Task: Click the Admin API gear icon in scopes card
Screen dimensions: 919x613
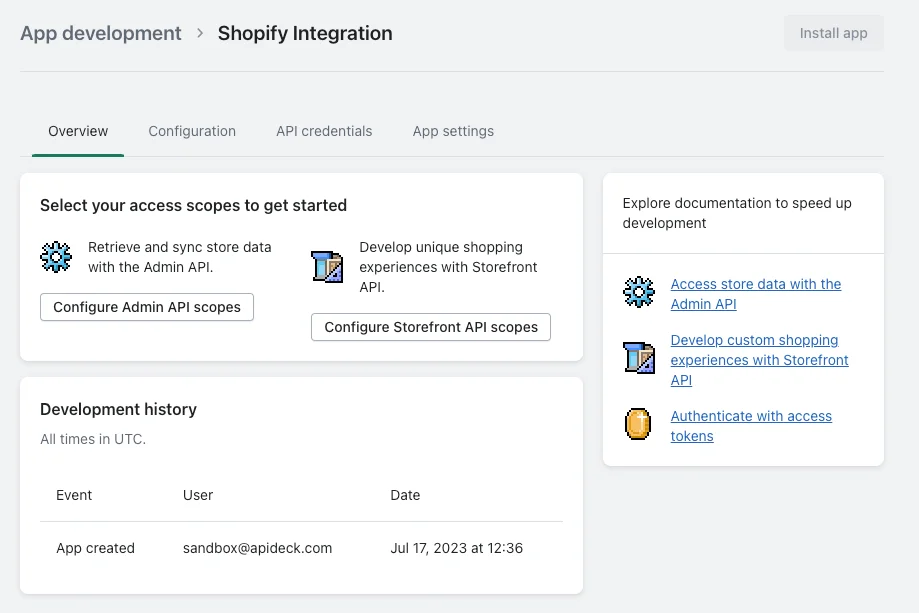Action: [x=56, y=257]
